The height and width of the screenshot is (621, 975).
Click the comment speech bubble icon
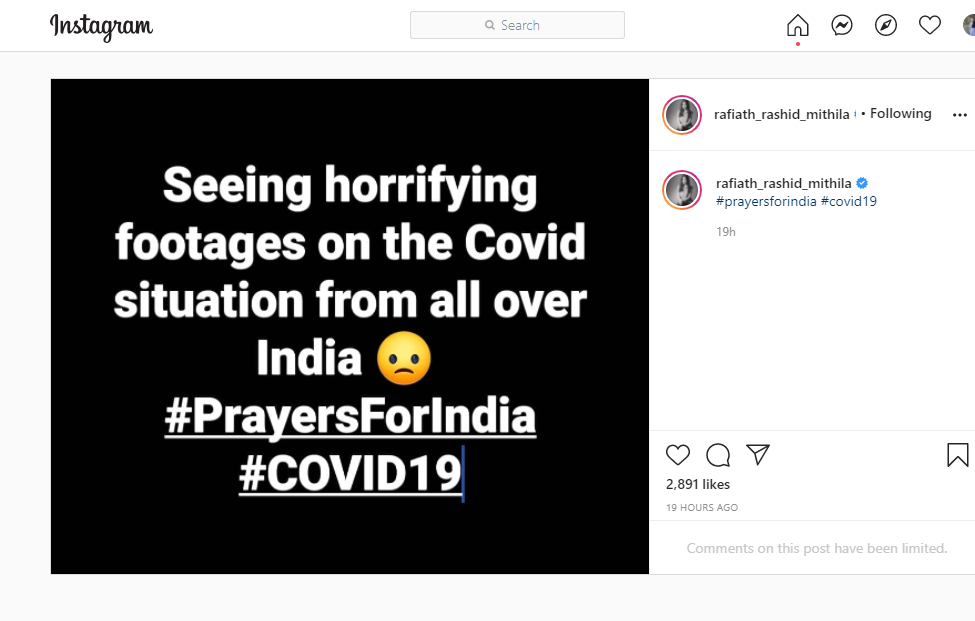718,456
